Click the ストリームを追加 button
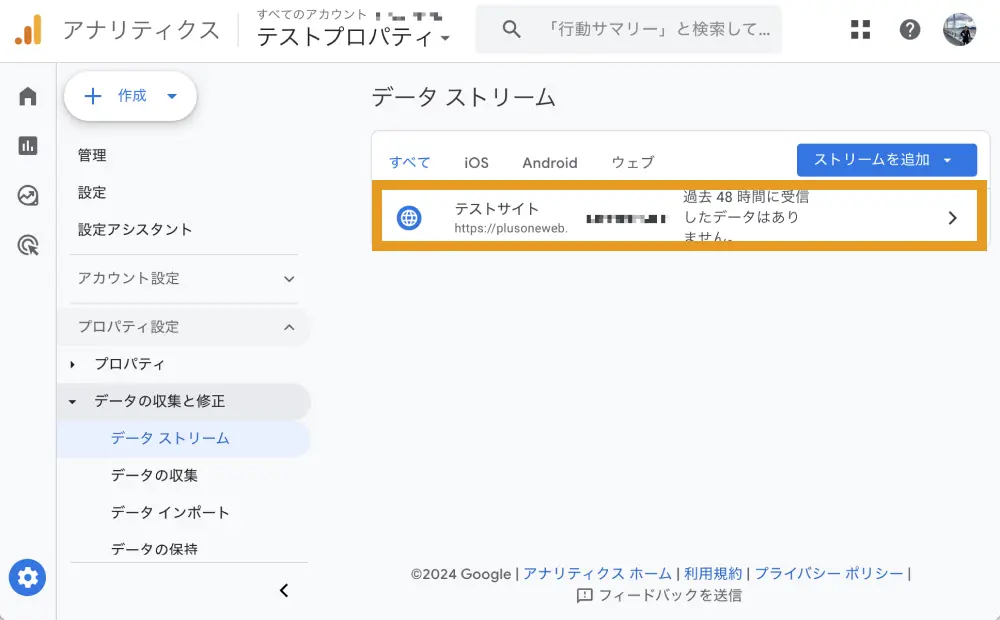1000x620 pixels. (886, 160)
